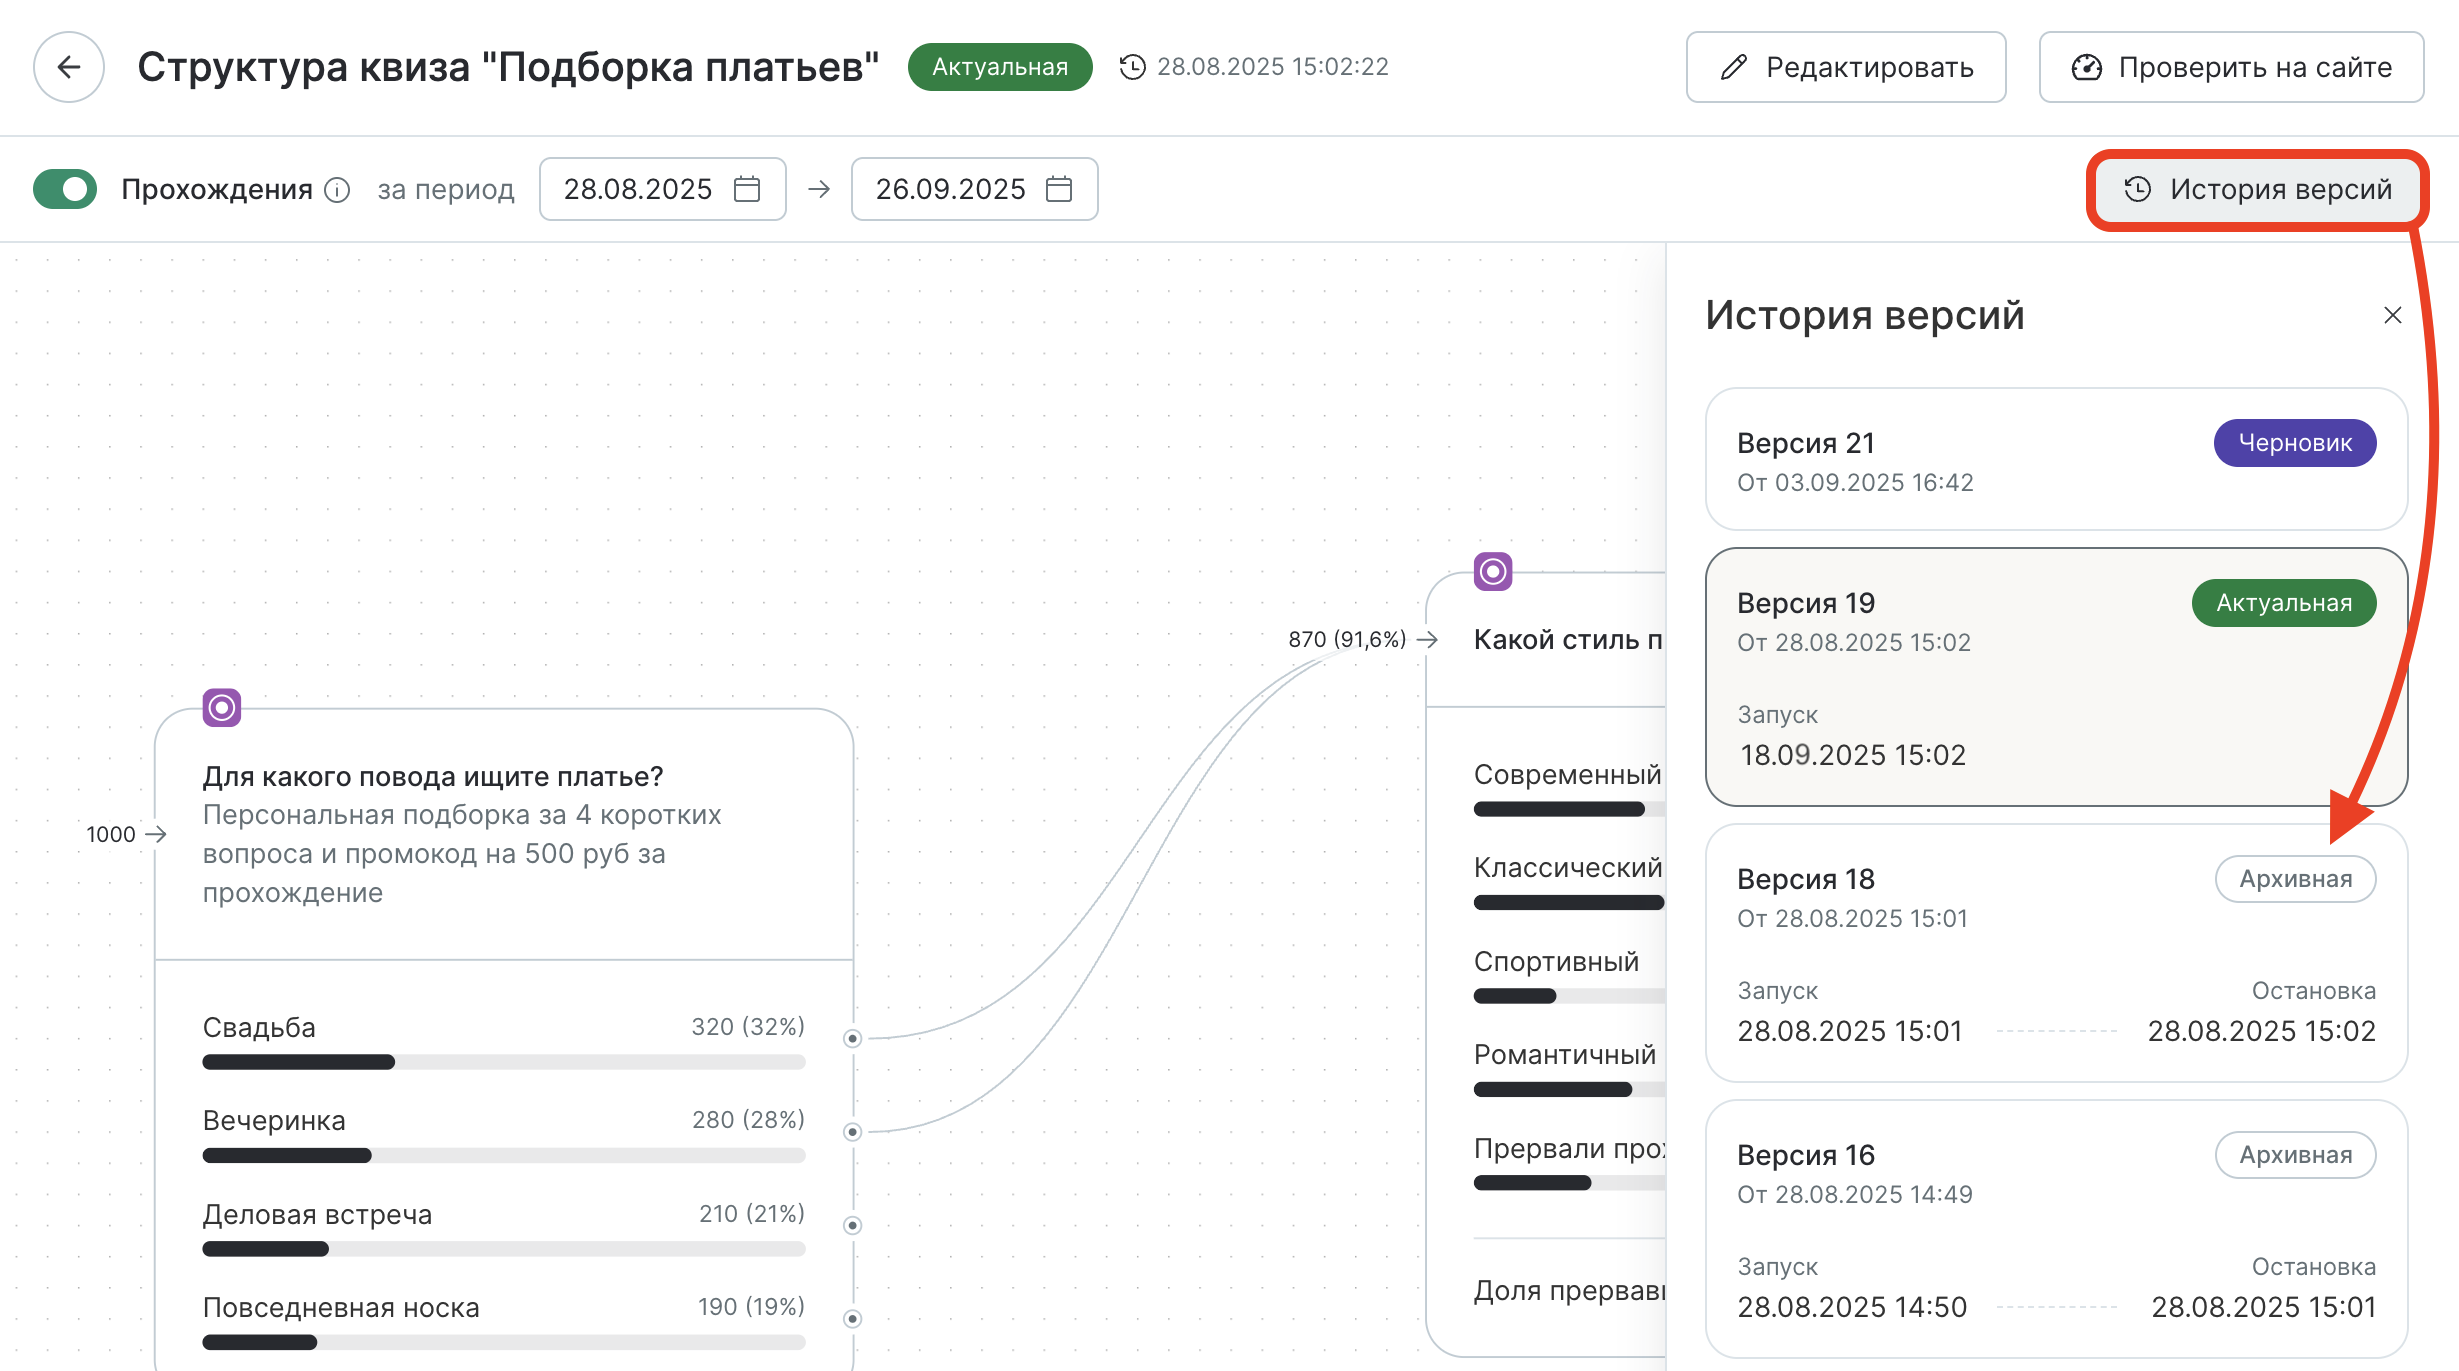Click the gauge icon in Проверить на сайте
The image size is (2459, 1371).
point(2086,67)
